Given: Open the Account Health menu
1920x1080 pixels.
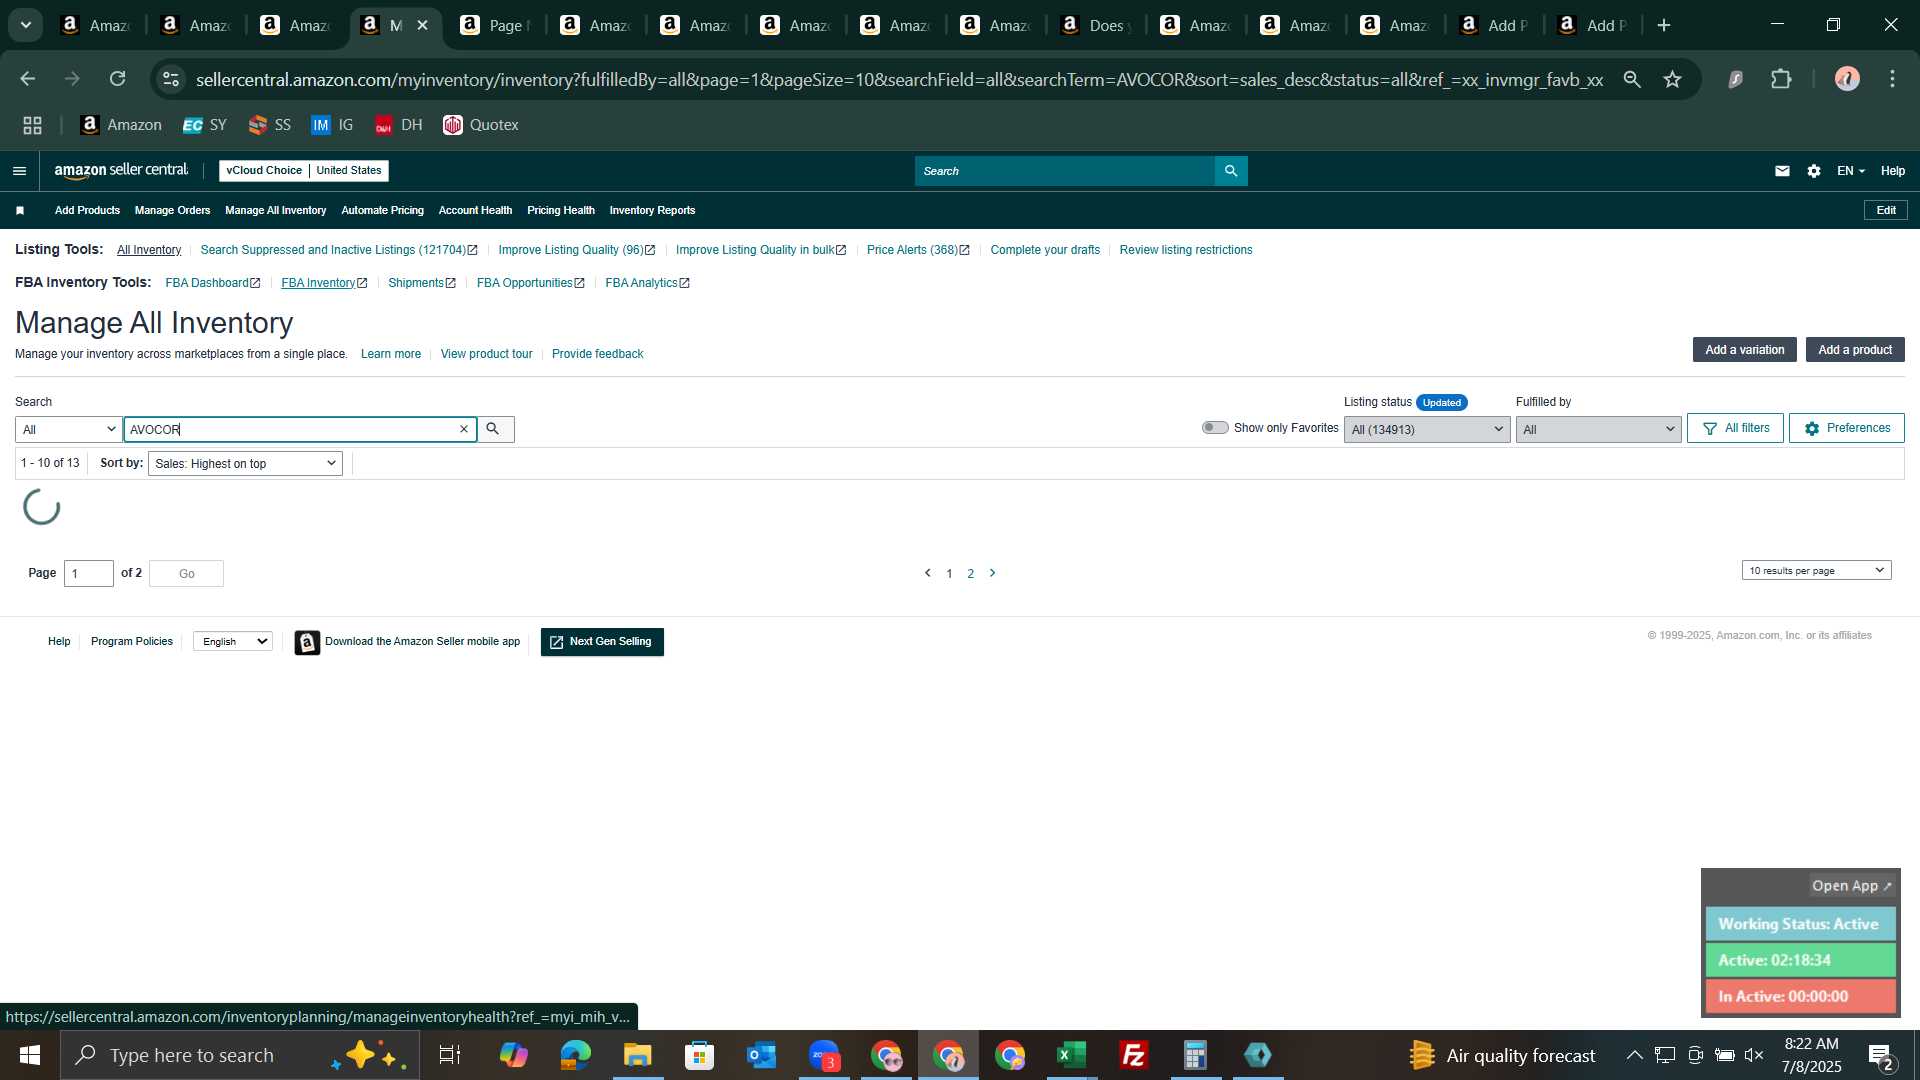Looking at the screenshot, I should click(475, 210).
